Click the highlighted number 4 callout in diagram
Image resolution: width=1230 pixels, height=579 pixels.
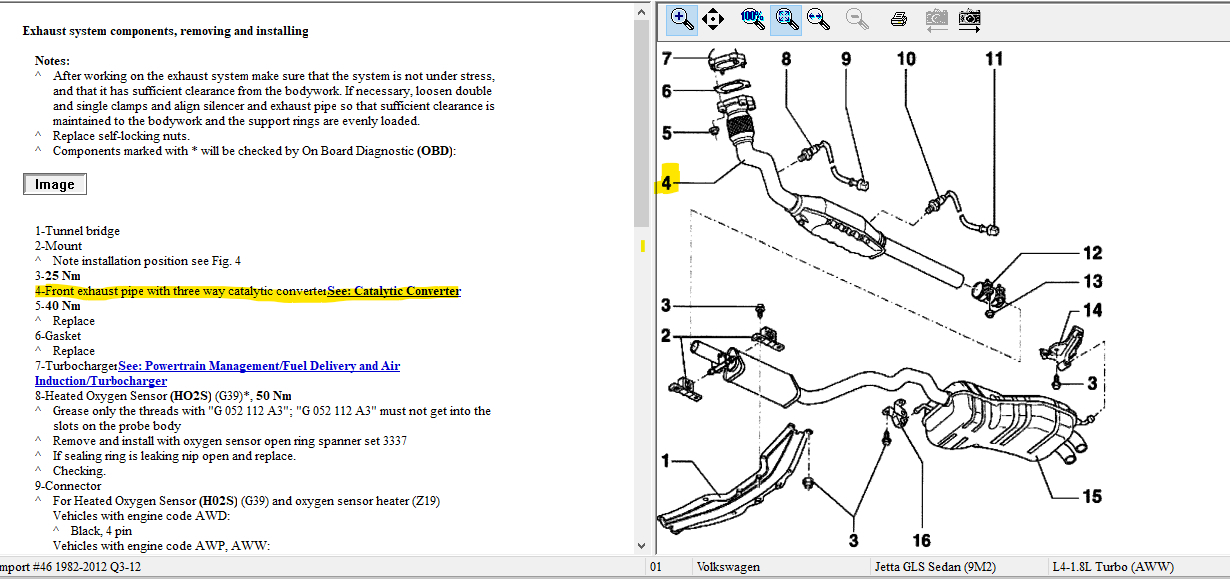666,184
